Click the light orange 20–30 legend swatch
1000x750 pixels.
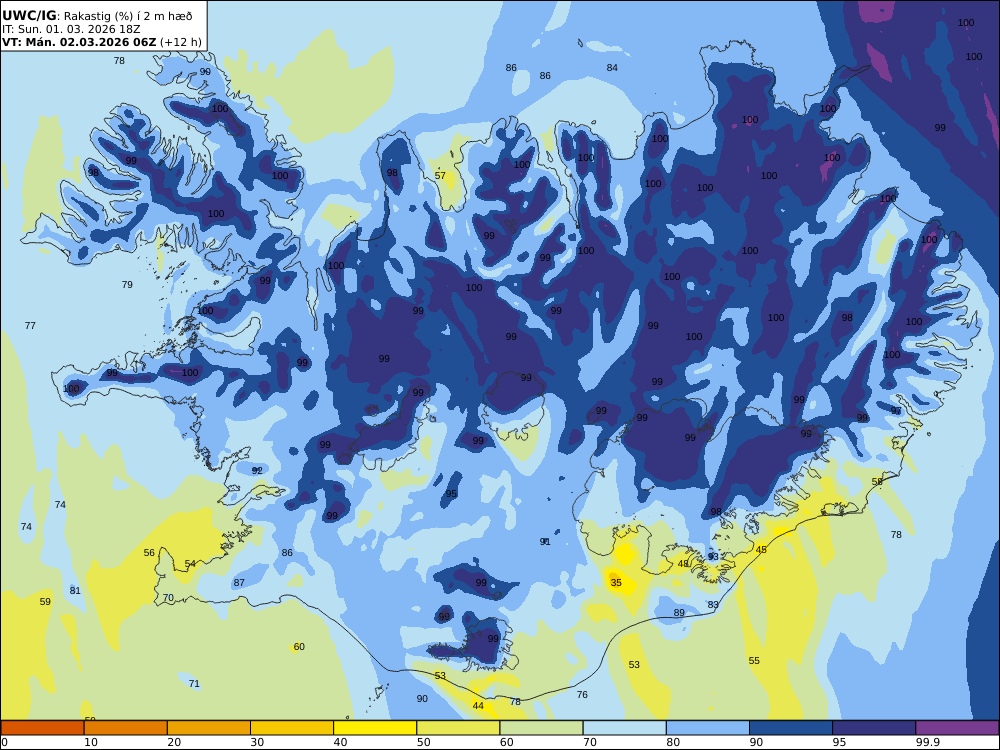pyautogui.click(x=209, y=728)
